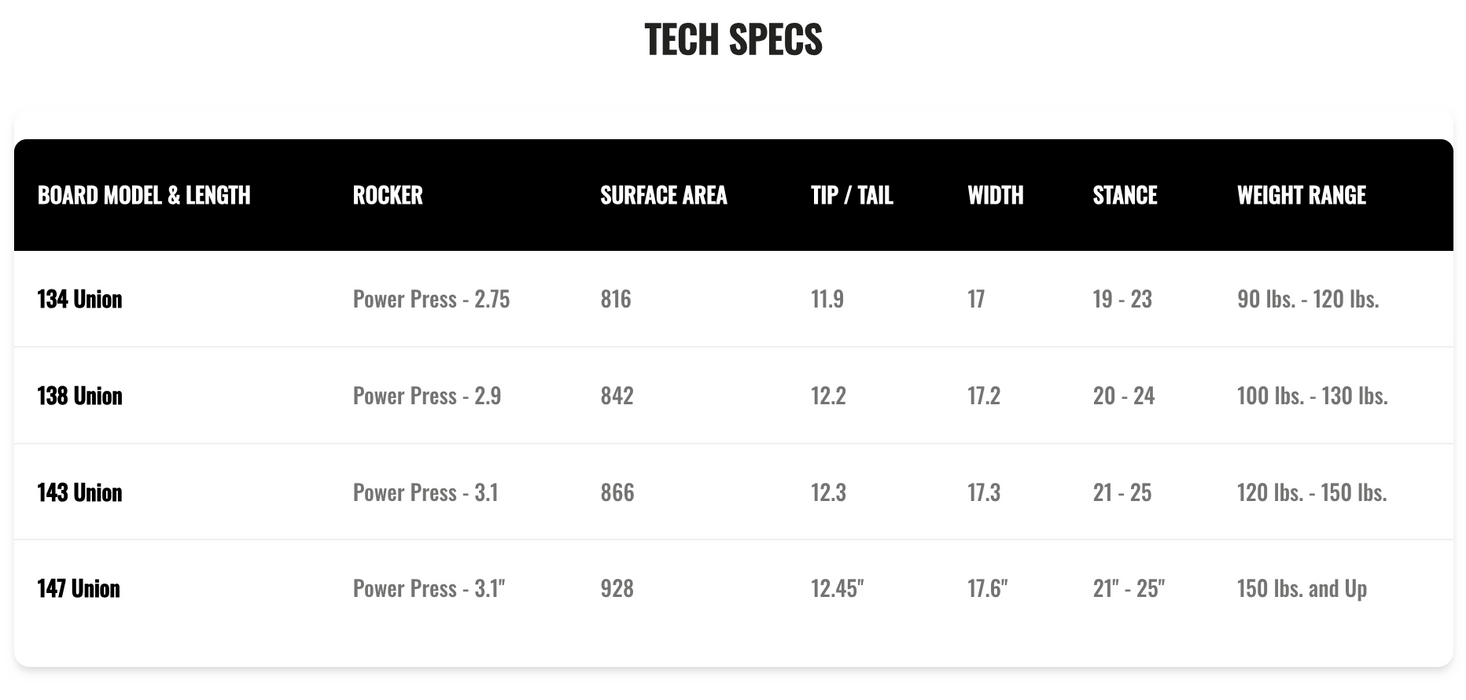Click the Rocker column header

[x=388, y=195]
